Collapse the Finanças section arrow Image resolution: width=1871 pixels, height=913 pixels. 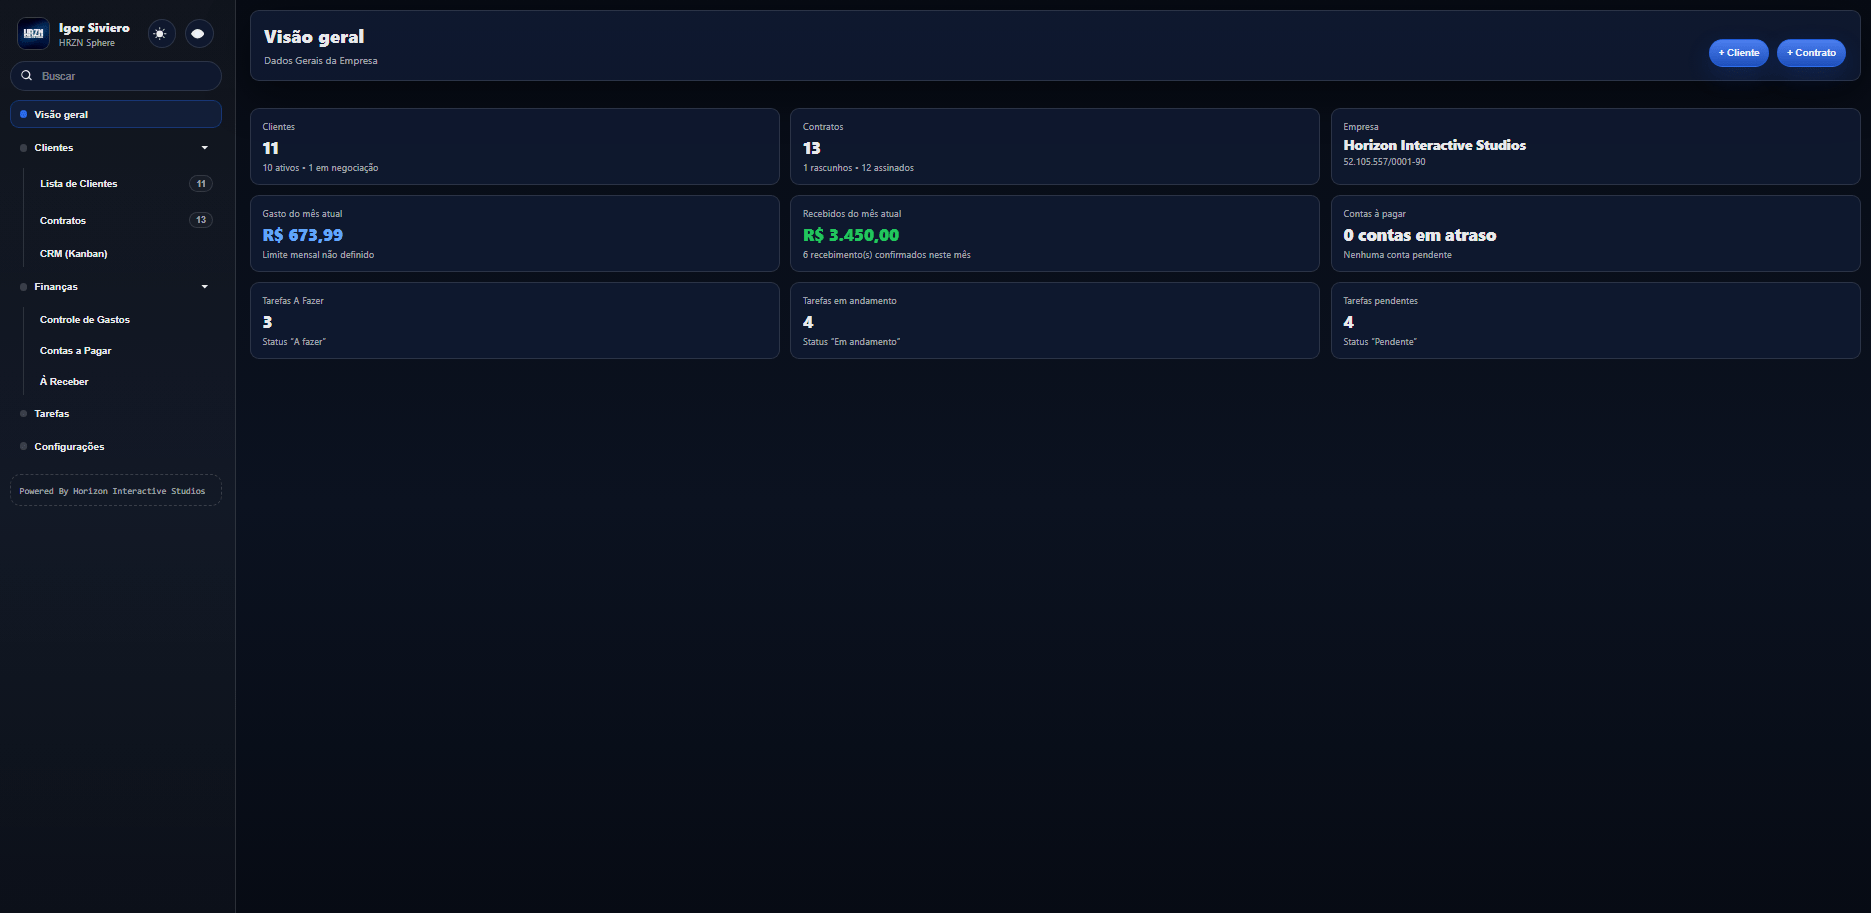click(205, 287)
